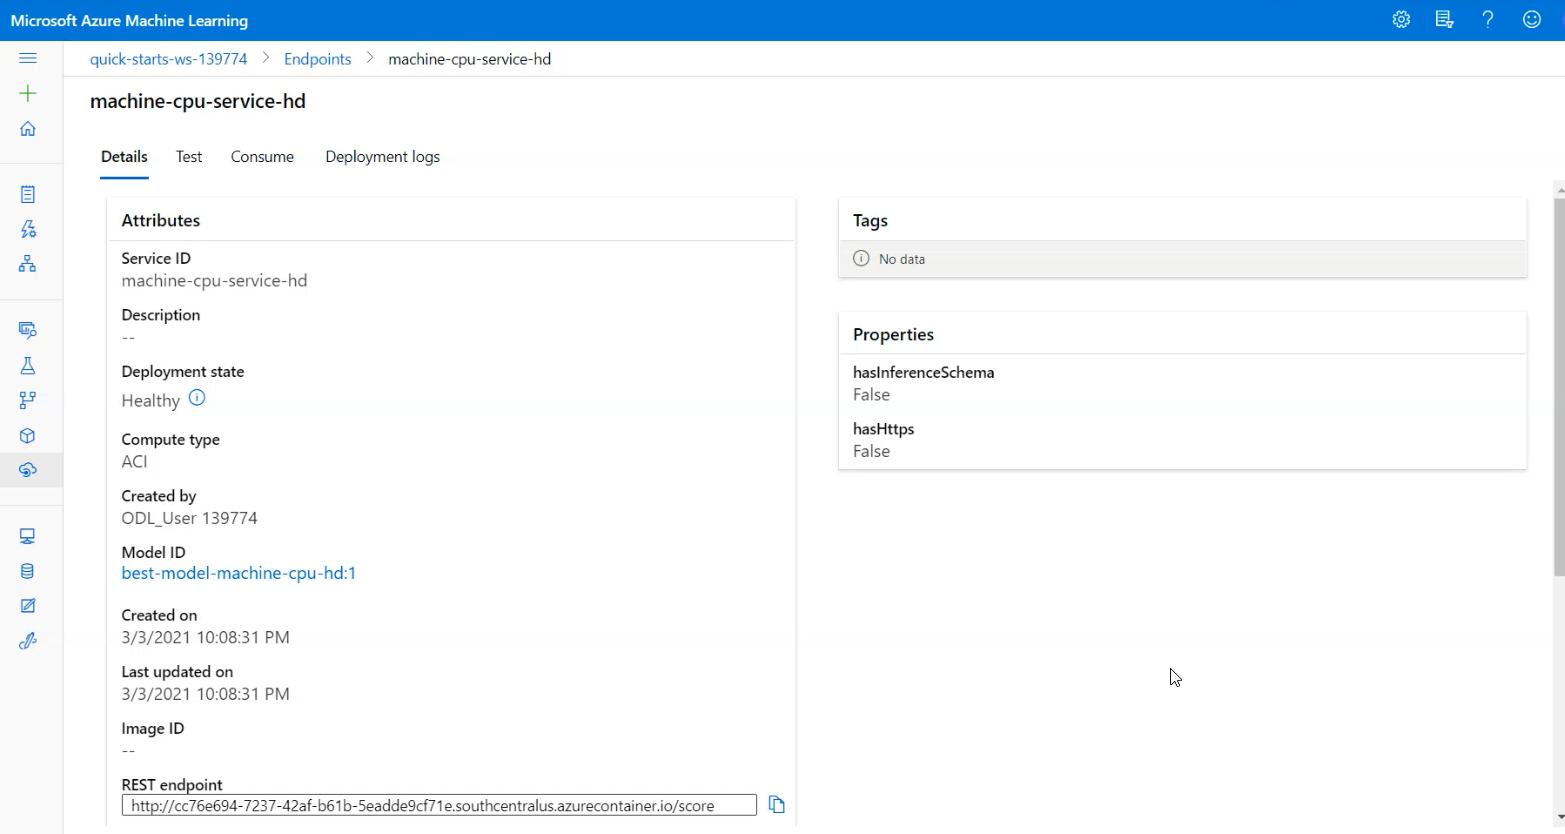Click the Tags panel heading
The width and height of the screenshot is (1565, 834).
[x=870, y=221]
